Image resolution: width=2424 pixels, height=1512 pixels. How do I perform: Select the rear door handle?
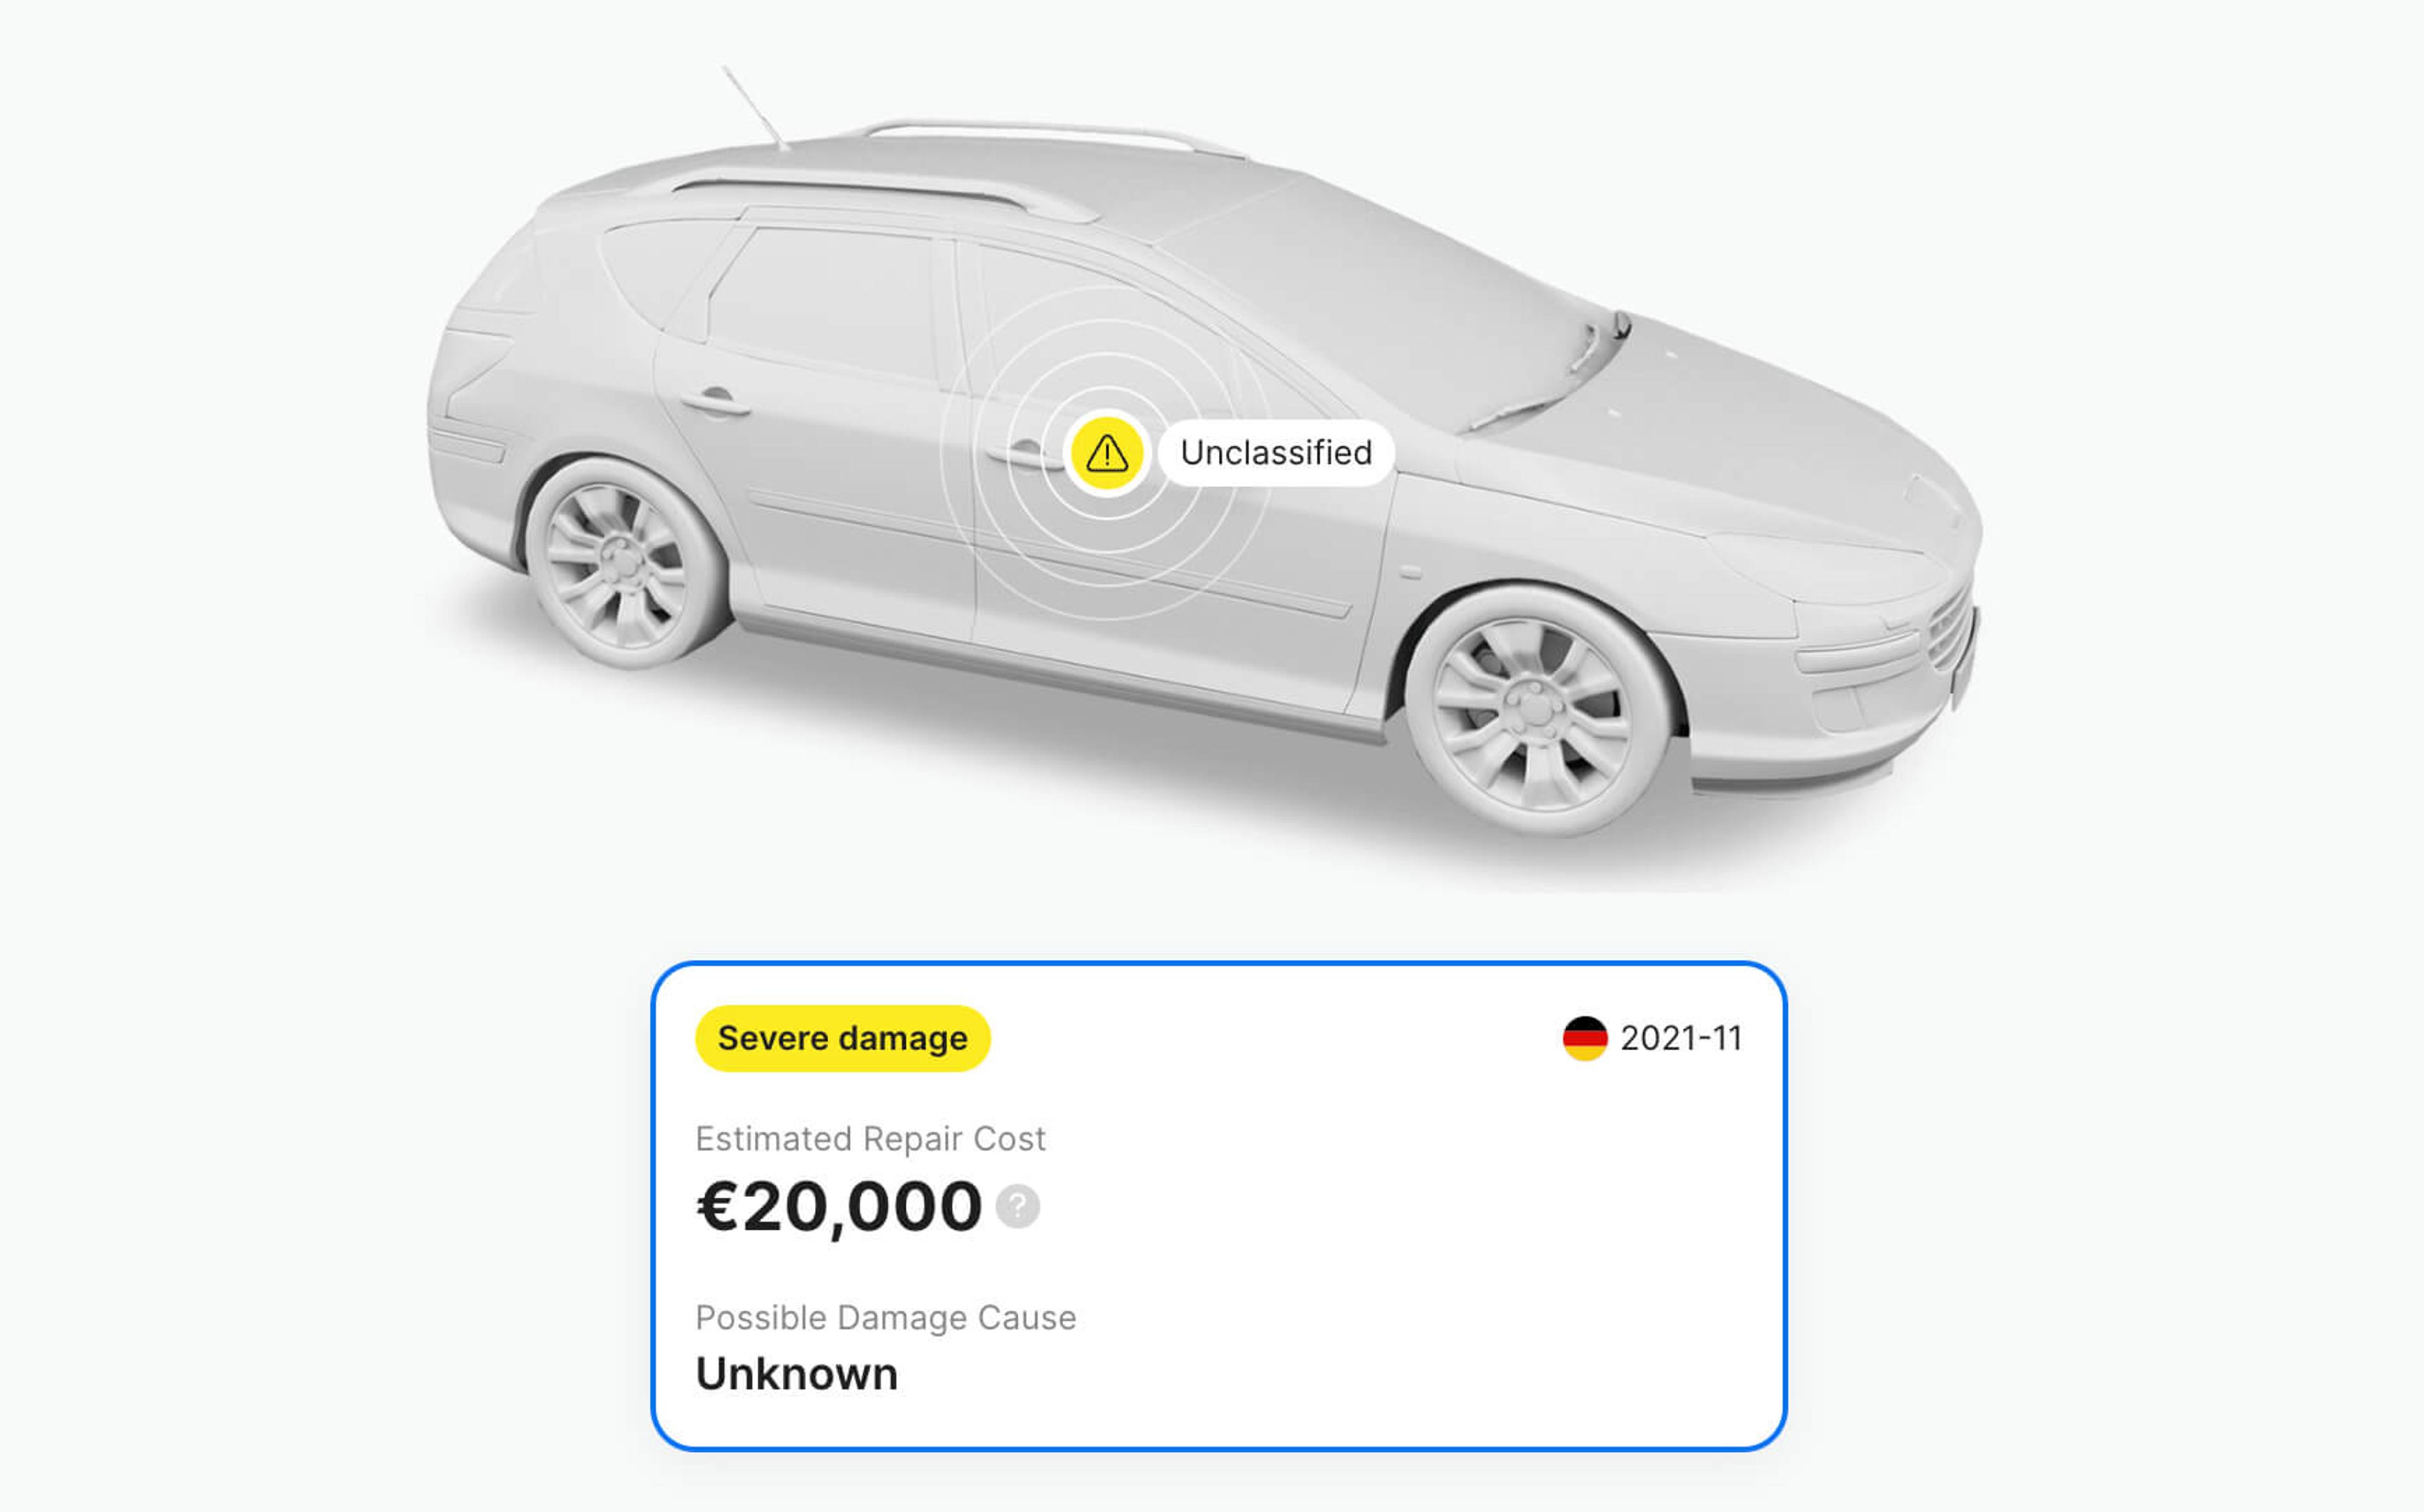(x=715, y=402)
